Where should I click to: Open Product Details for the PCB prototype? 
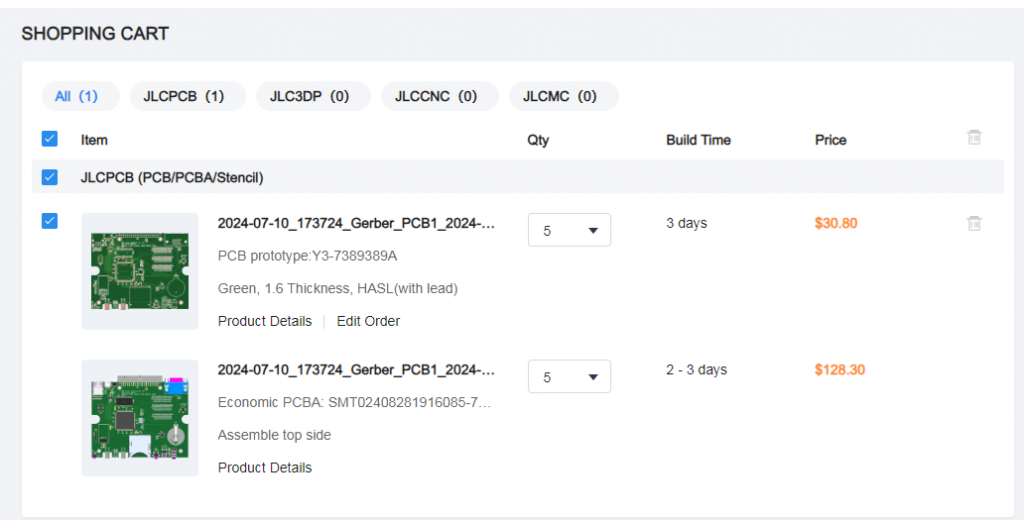(x=264, y=321)
